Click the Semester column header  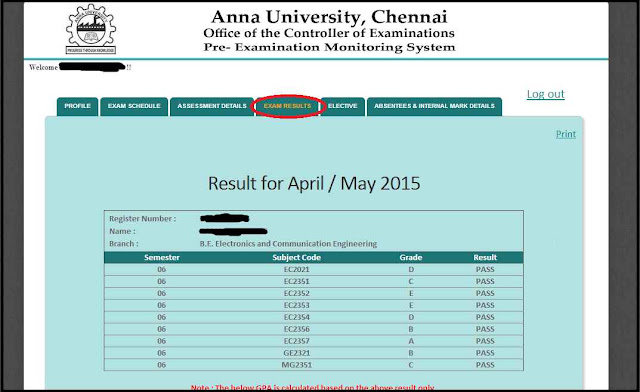[x=162, y=257]
